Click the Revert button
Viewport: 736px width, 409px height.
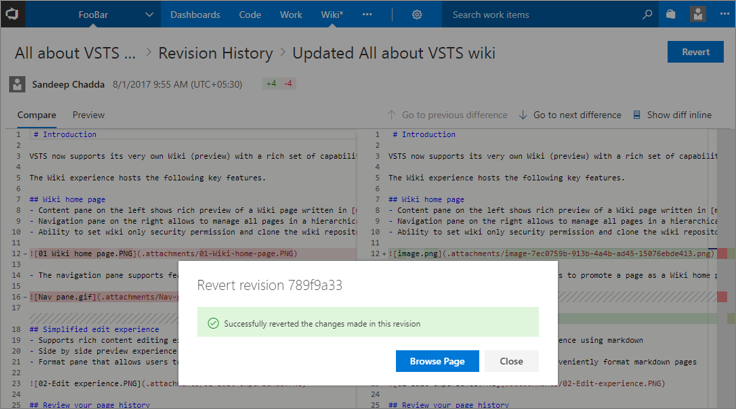coord(696,52)
